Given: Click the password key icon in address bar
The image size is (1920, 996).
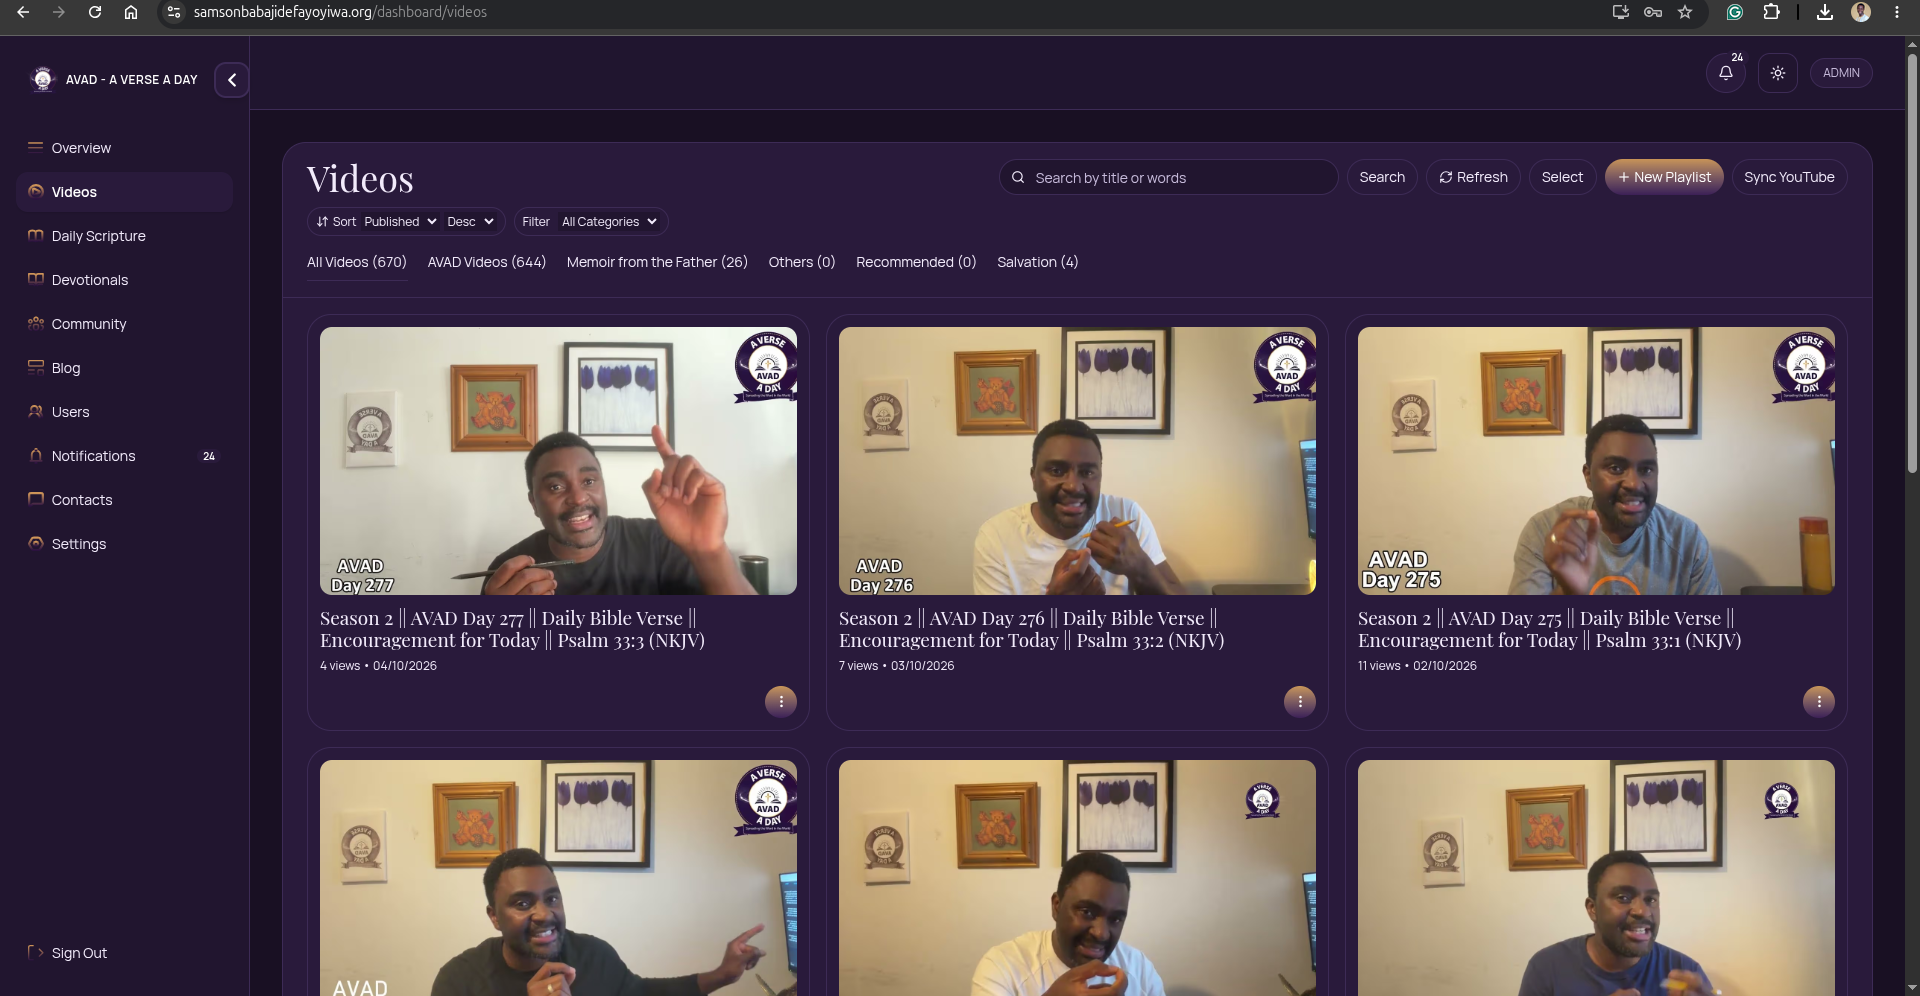Looking at the screenshot, I should coord(1653,12).
